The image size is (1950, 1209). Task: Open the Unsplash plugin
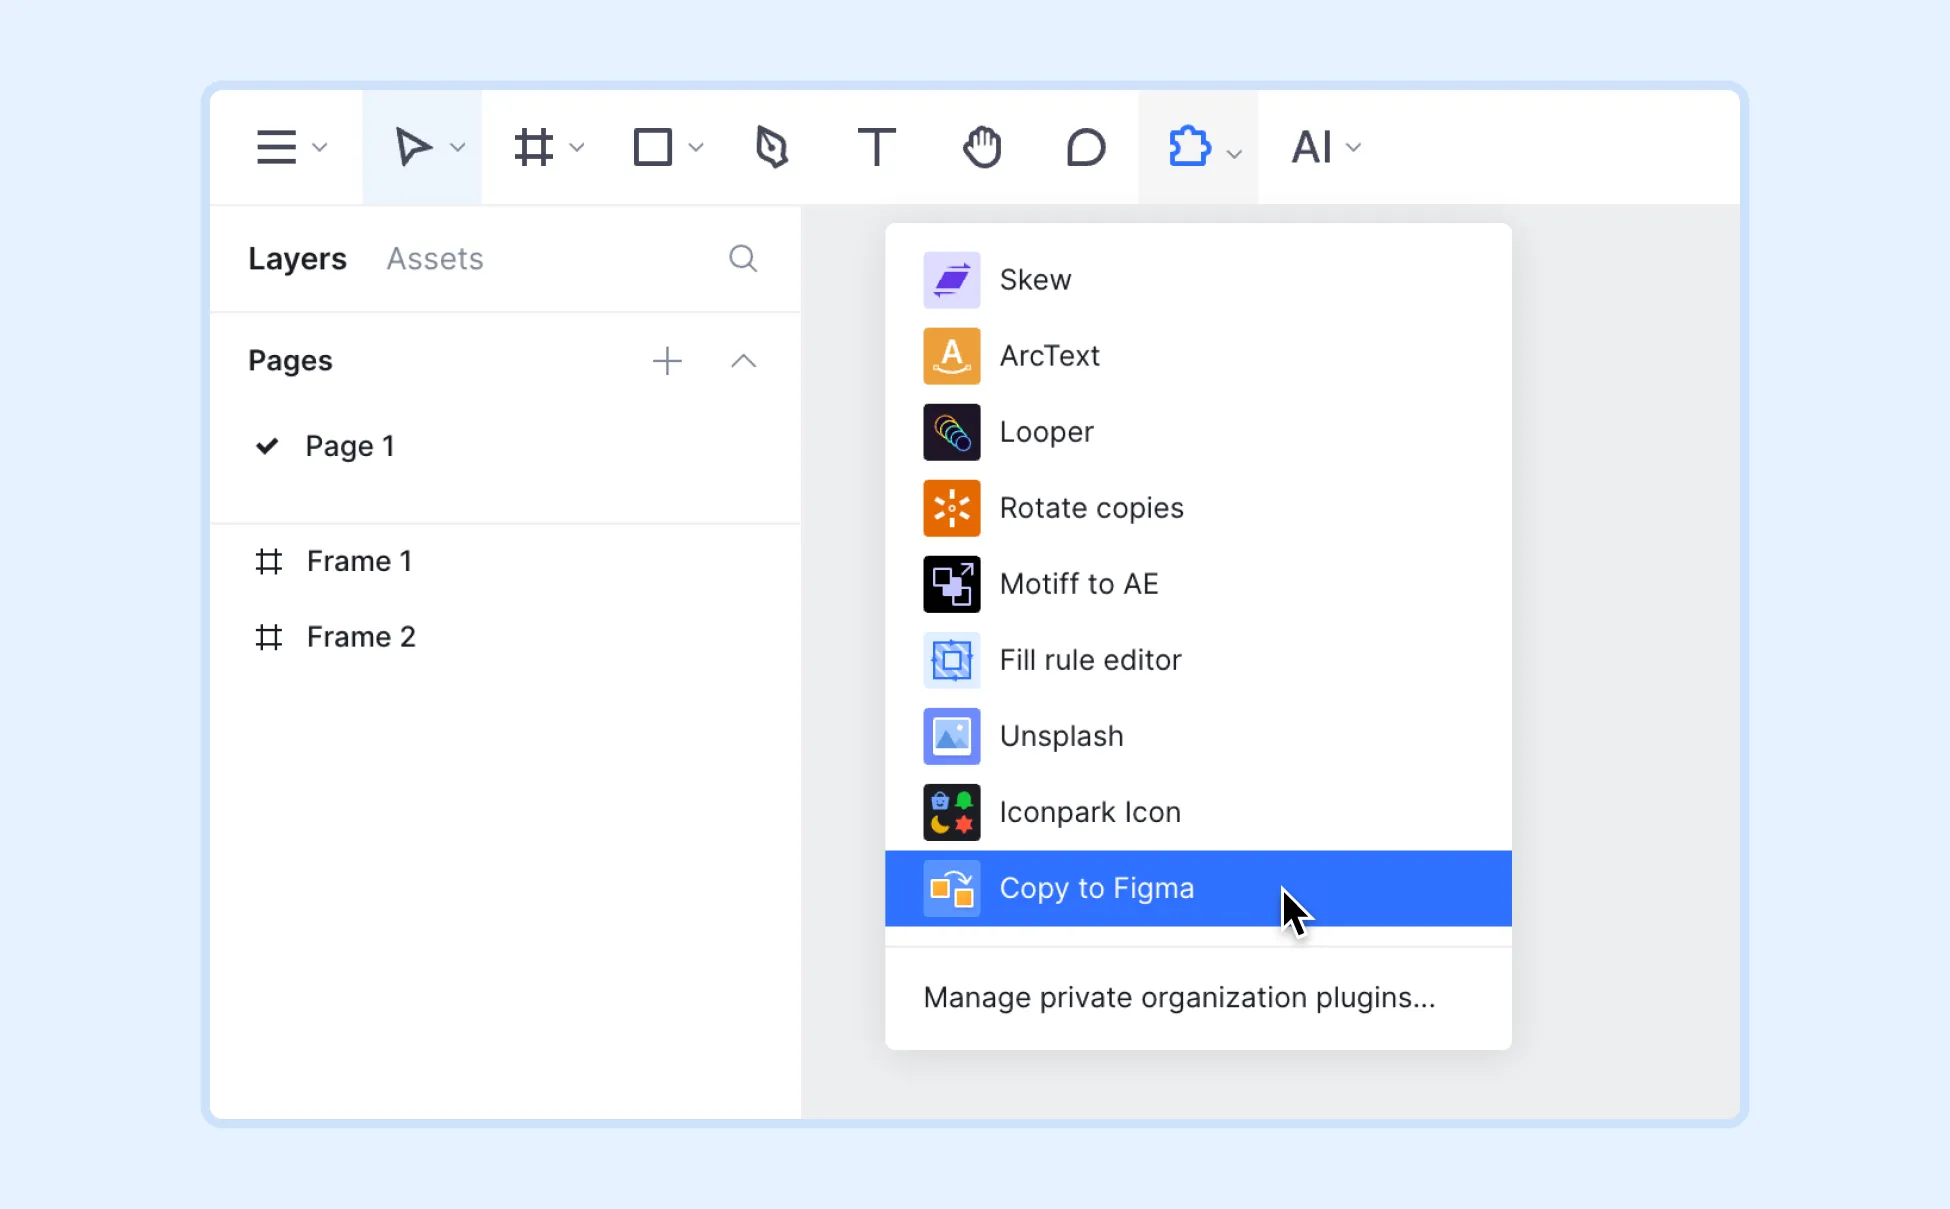tap(1198, 736)
